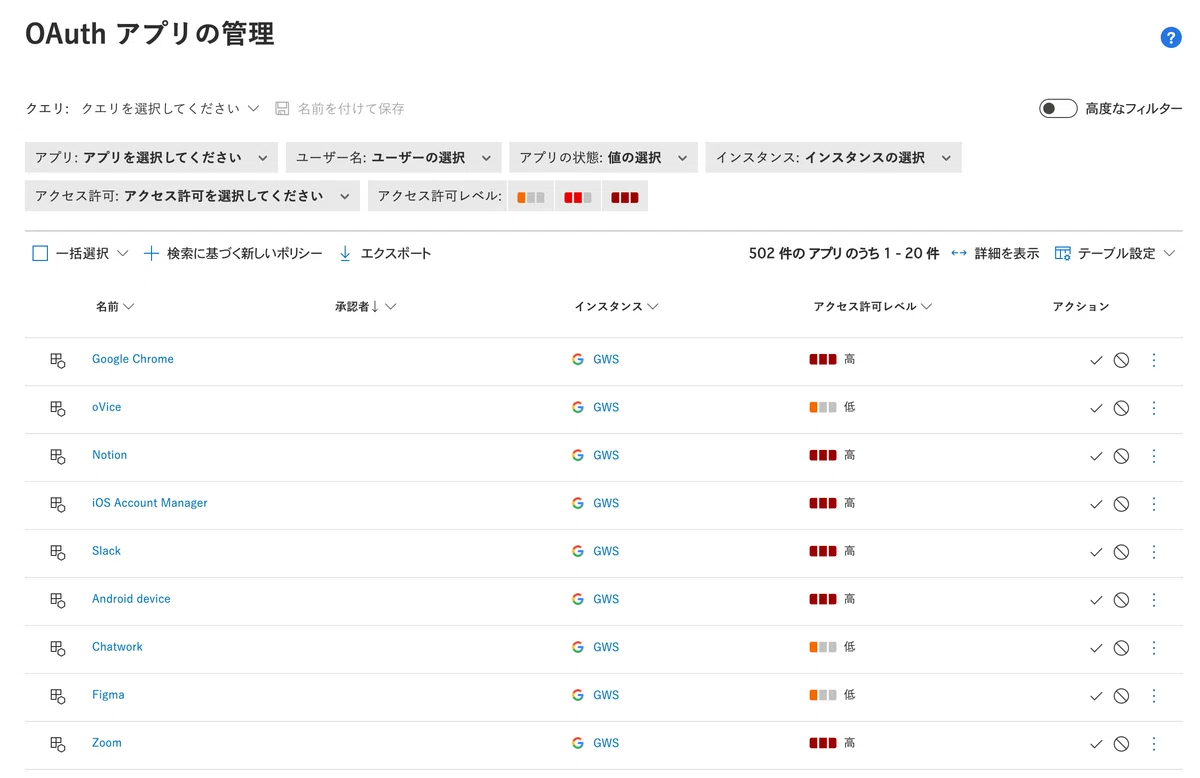This screenshot has width=1200, height=778.
Task: Open the more options menu for Google Chrome
Action: 1154,360
